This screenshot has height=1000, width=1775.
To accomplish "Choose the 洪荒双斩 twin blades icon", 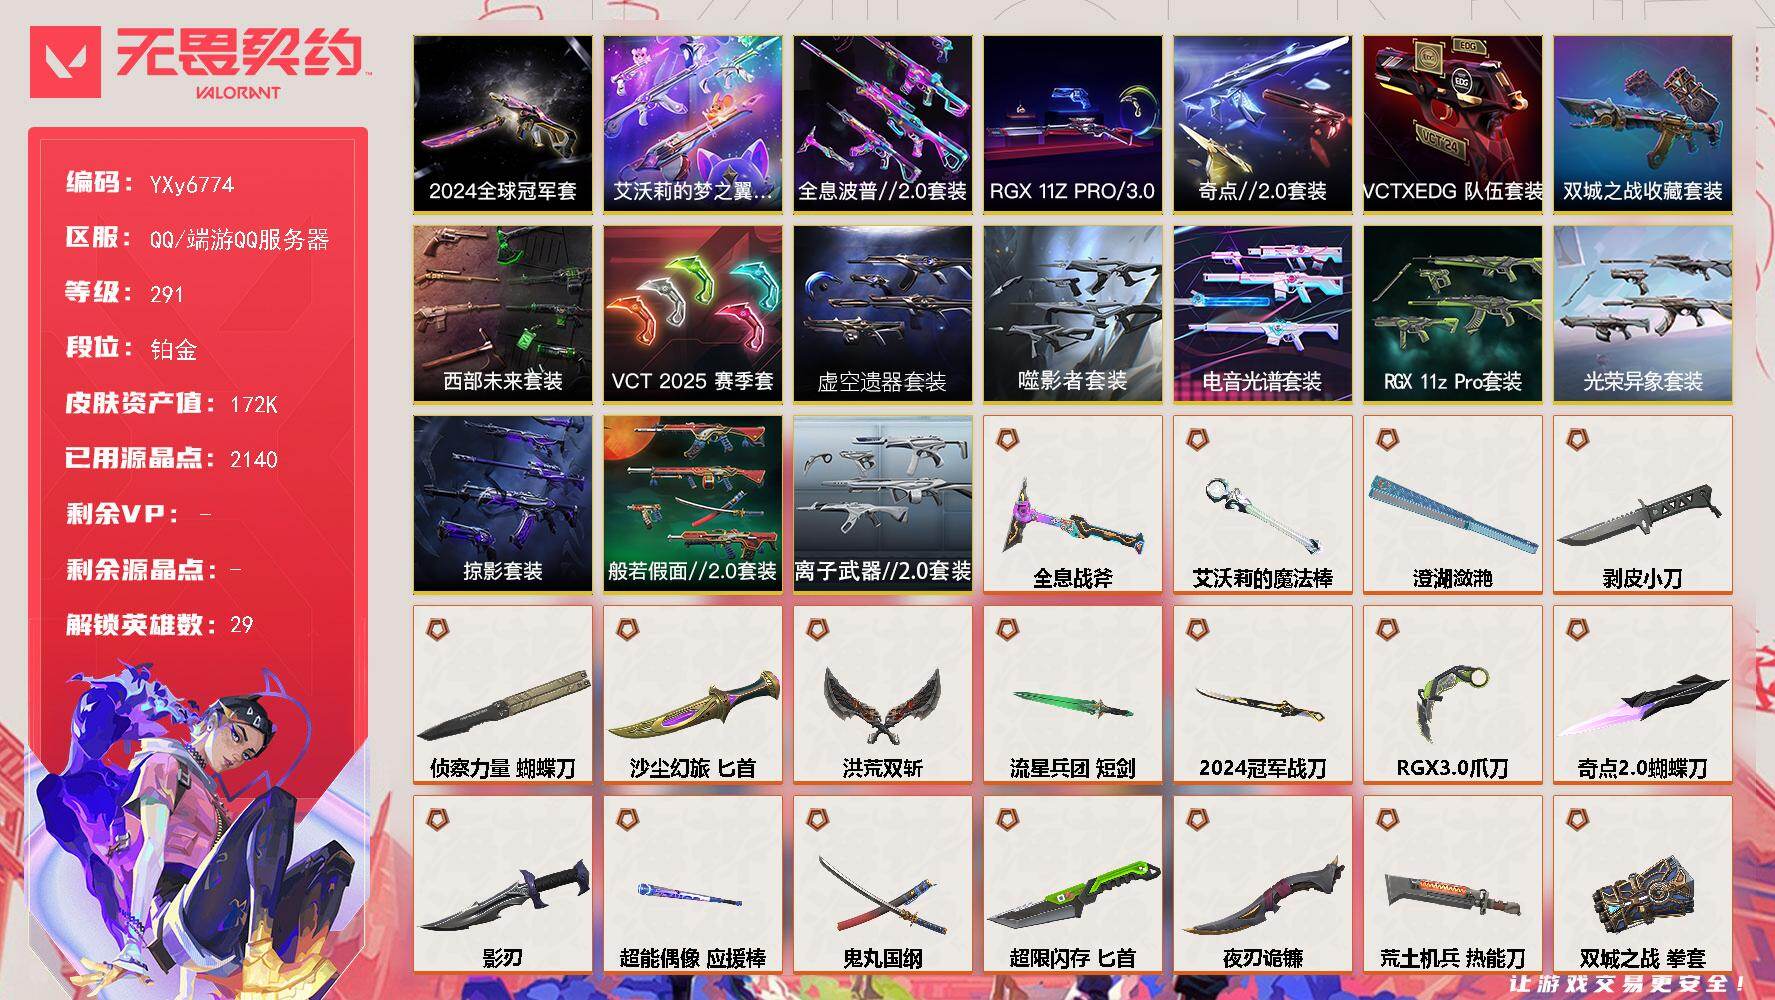I will pos(883,706).
